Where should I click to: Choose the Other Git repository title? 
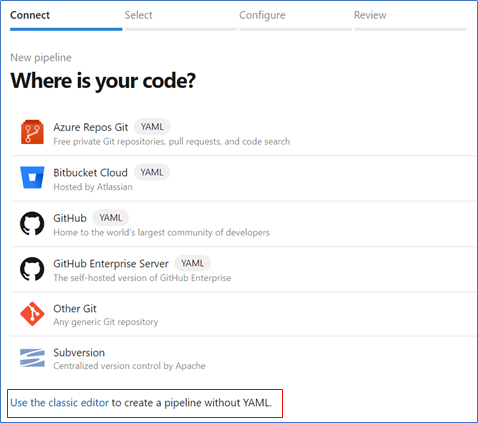[75, 309]
